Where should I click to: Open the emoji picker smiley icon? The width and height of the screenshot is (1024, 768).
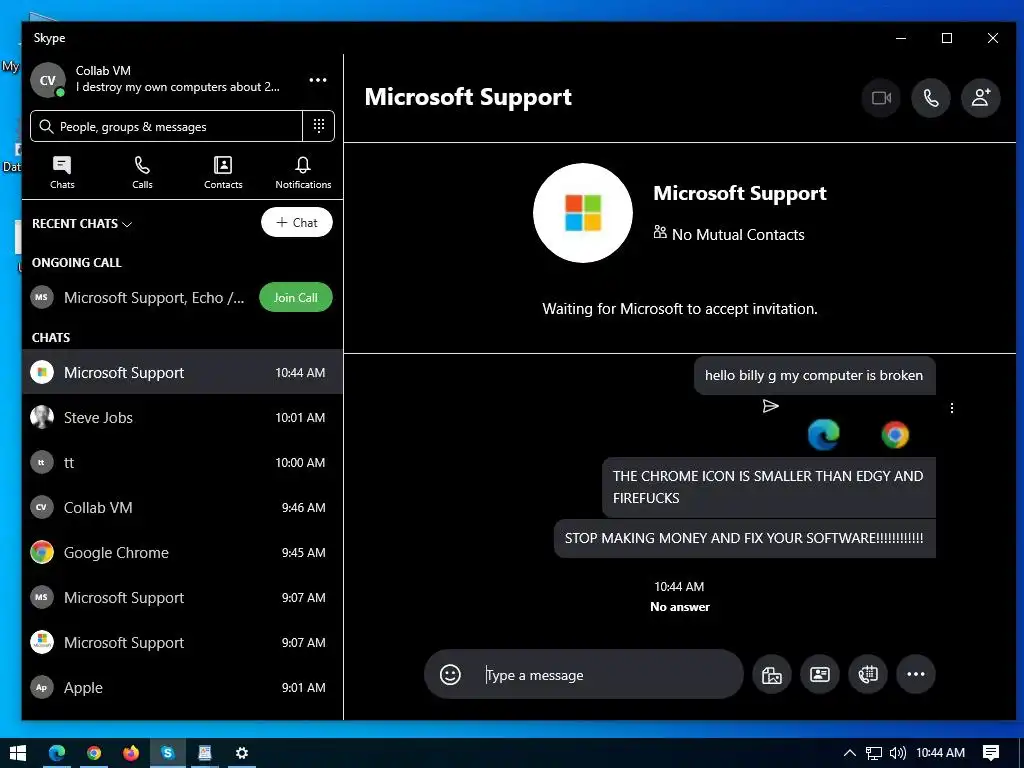450,675
